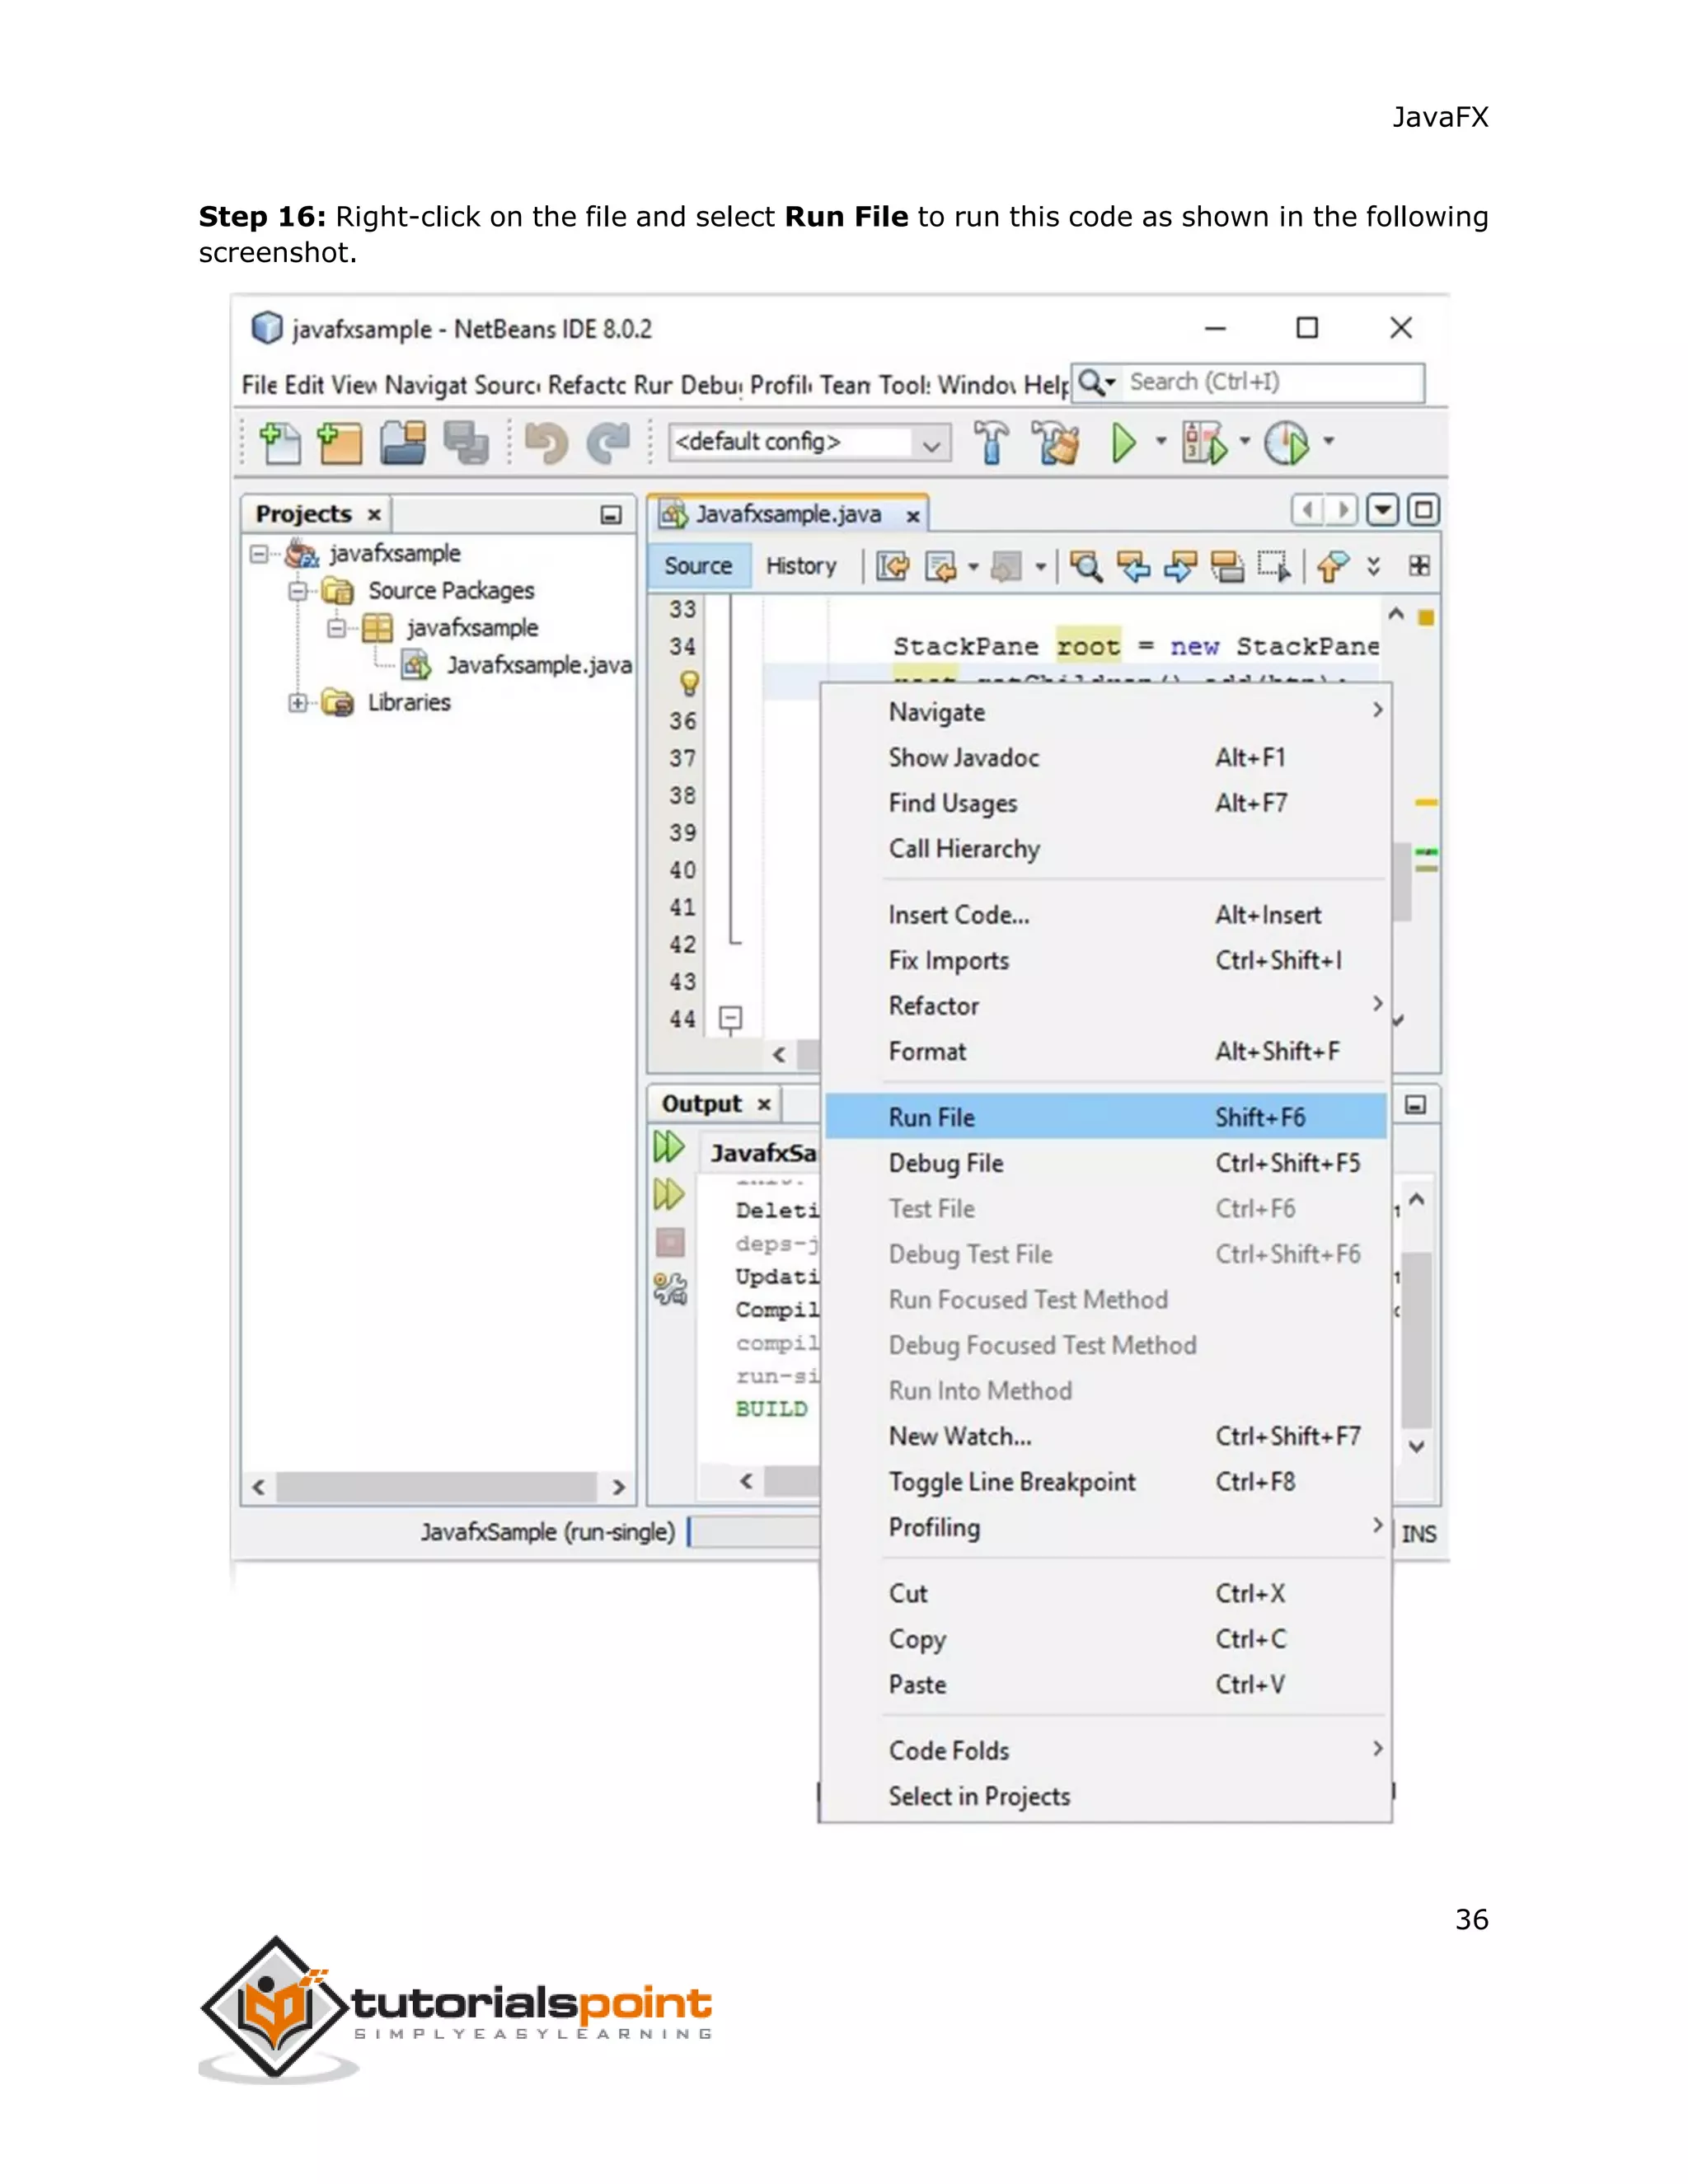1688x2184 pixels.
Task: Click the Ant settings icon in Output panel
Action: tap(670, 1289)
